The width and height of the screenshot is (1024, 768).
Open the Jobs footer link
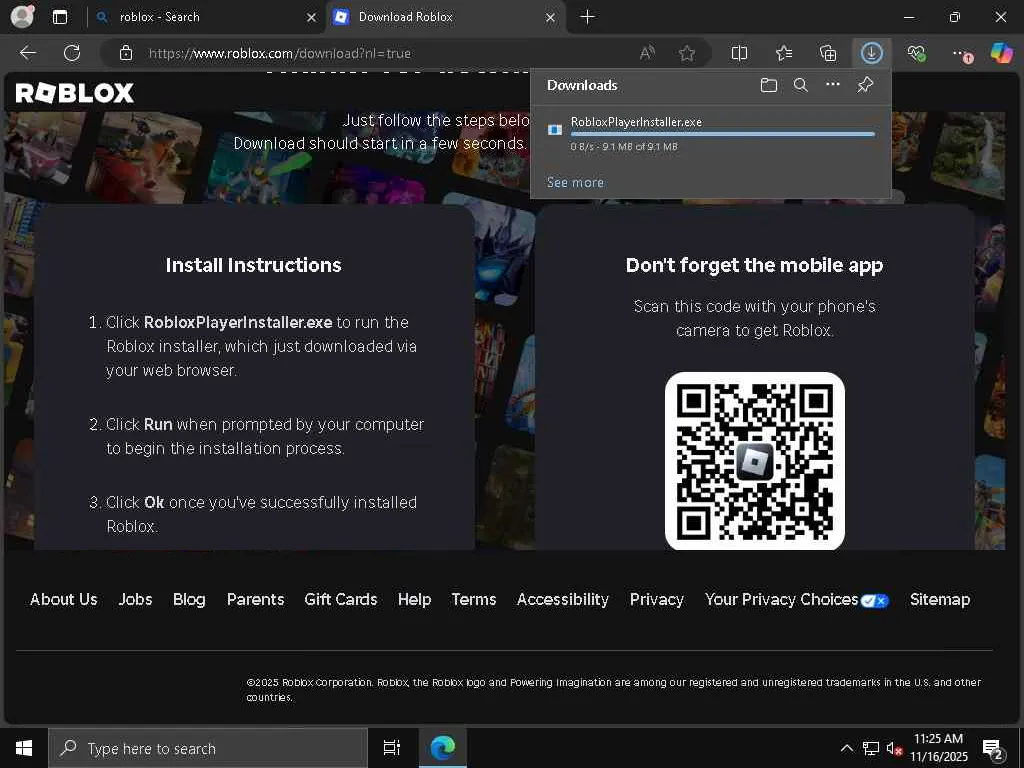point(135,600)
